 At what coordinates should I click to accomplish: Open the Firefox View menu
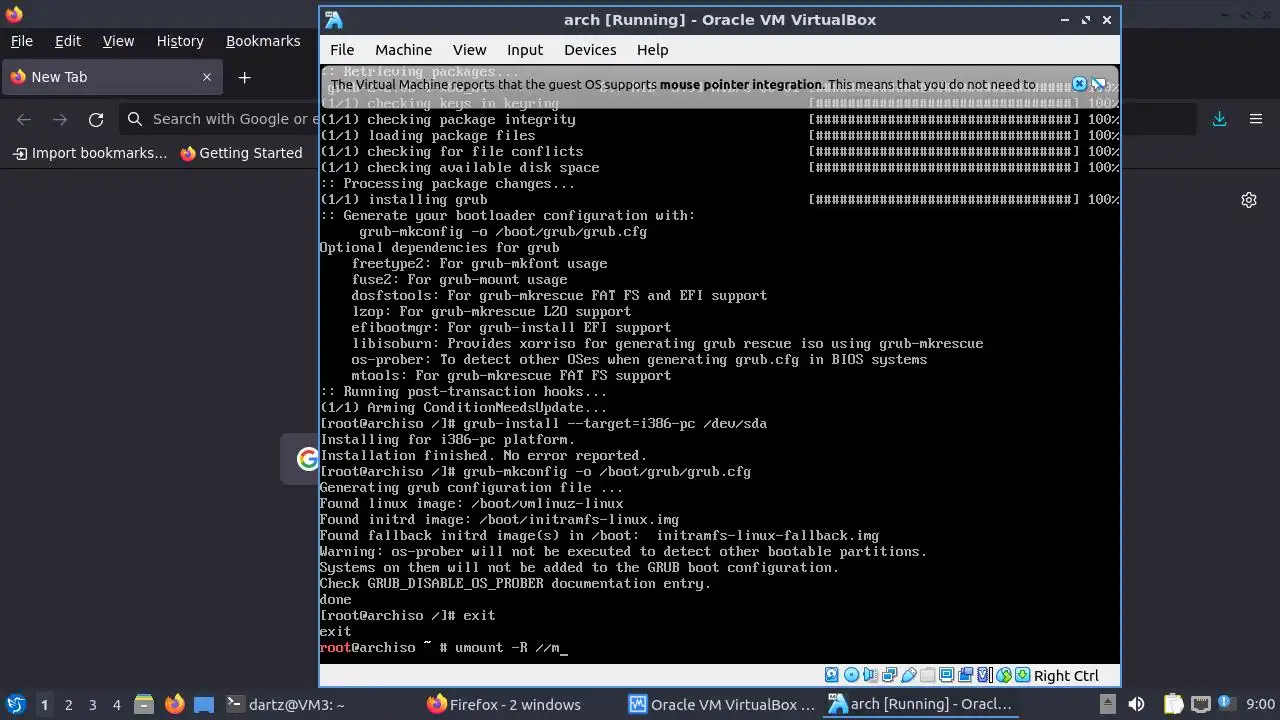click(x=118, y=41)
